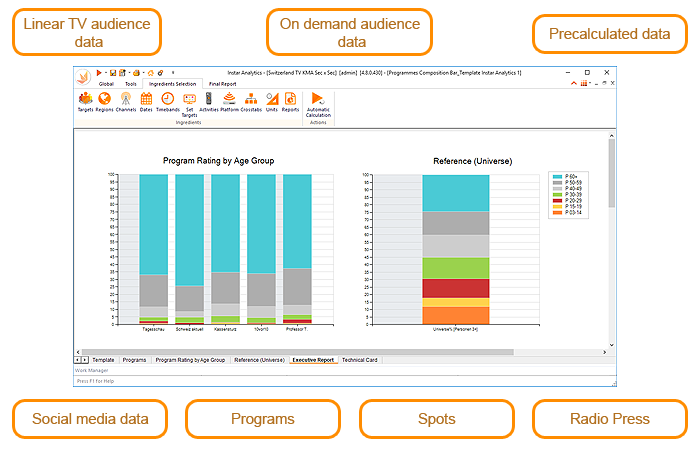Open the Timebands clock icon
Screen dimensions: 700x450
[167, 100]
